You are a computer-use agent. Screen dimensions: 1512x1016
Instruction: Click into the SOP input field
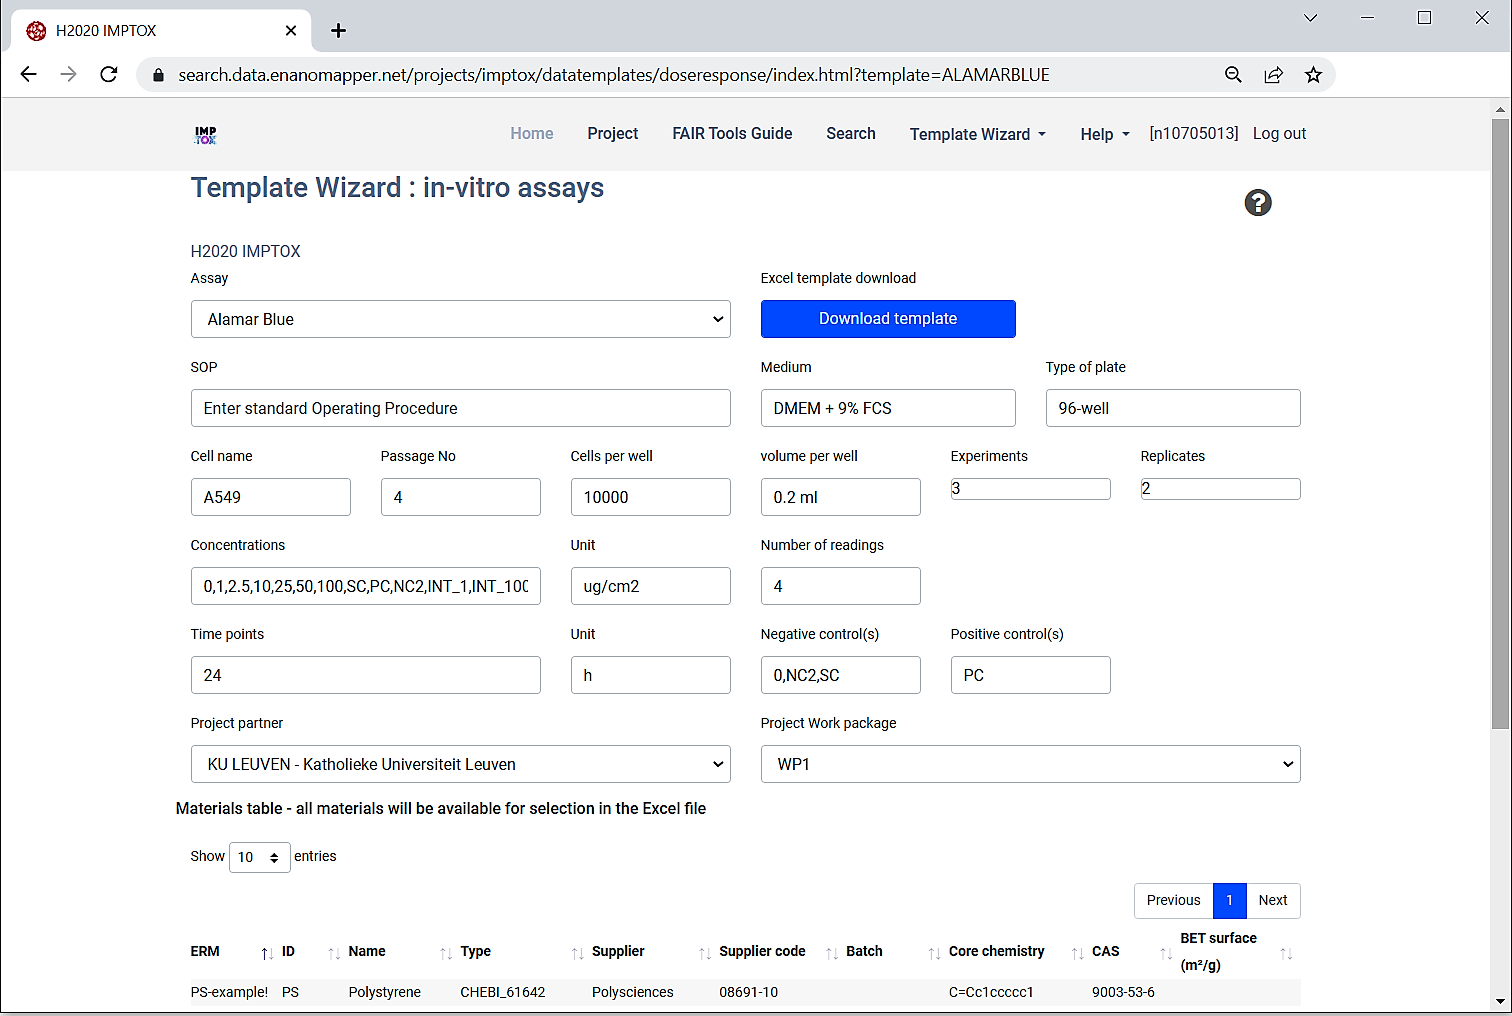[460, 408]
